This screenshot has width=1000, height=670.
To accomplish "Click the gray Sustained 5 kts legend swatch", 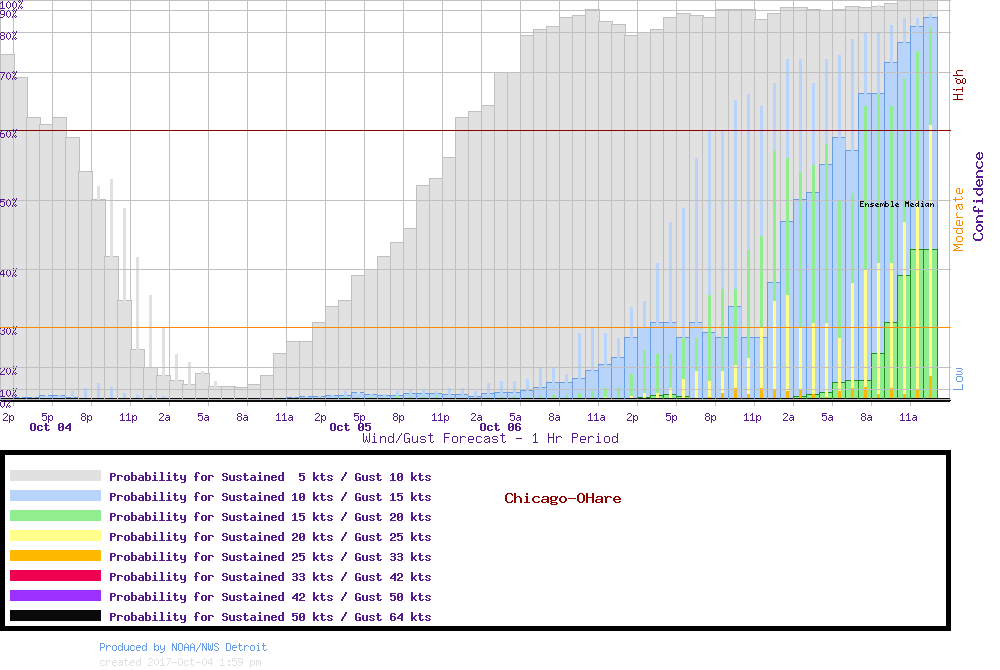I will tap(55, 476).
